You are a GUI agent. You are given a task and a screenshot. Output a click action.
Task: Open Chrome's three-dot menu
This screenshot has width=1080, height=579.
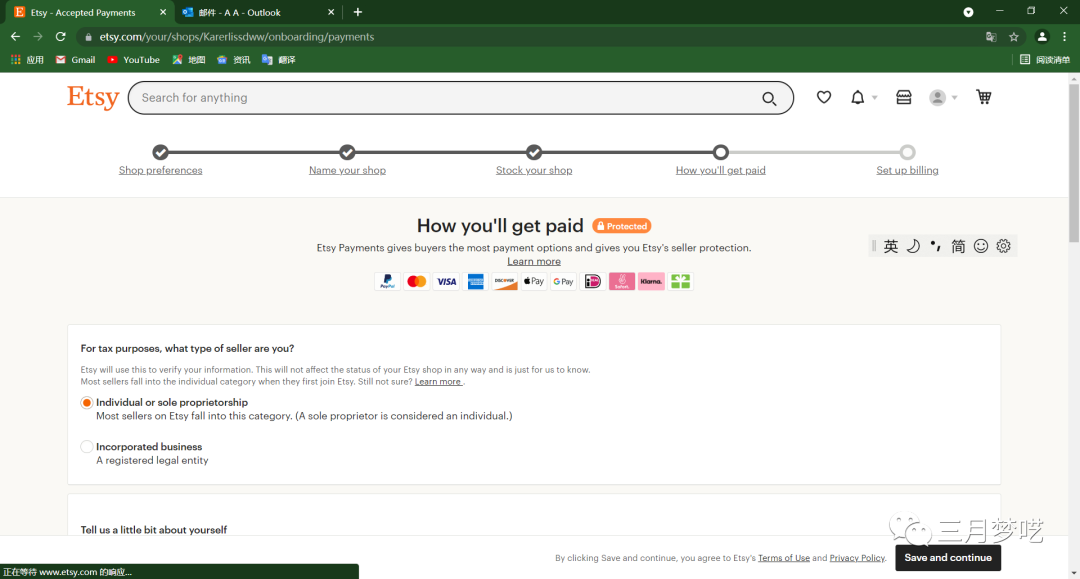[1064, 37]
